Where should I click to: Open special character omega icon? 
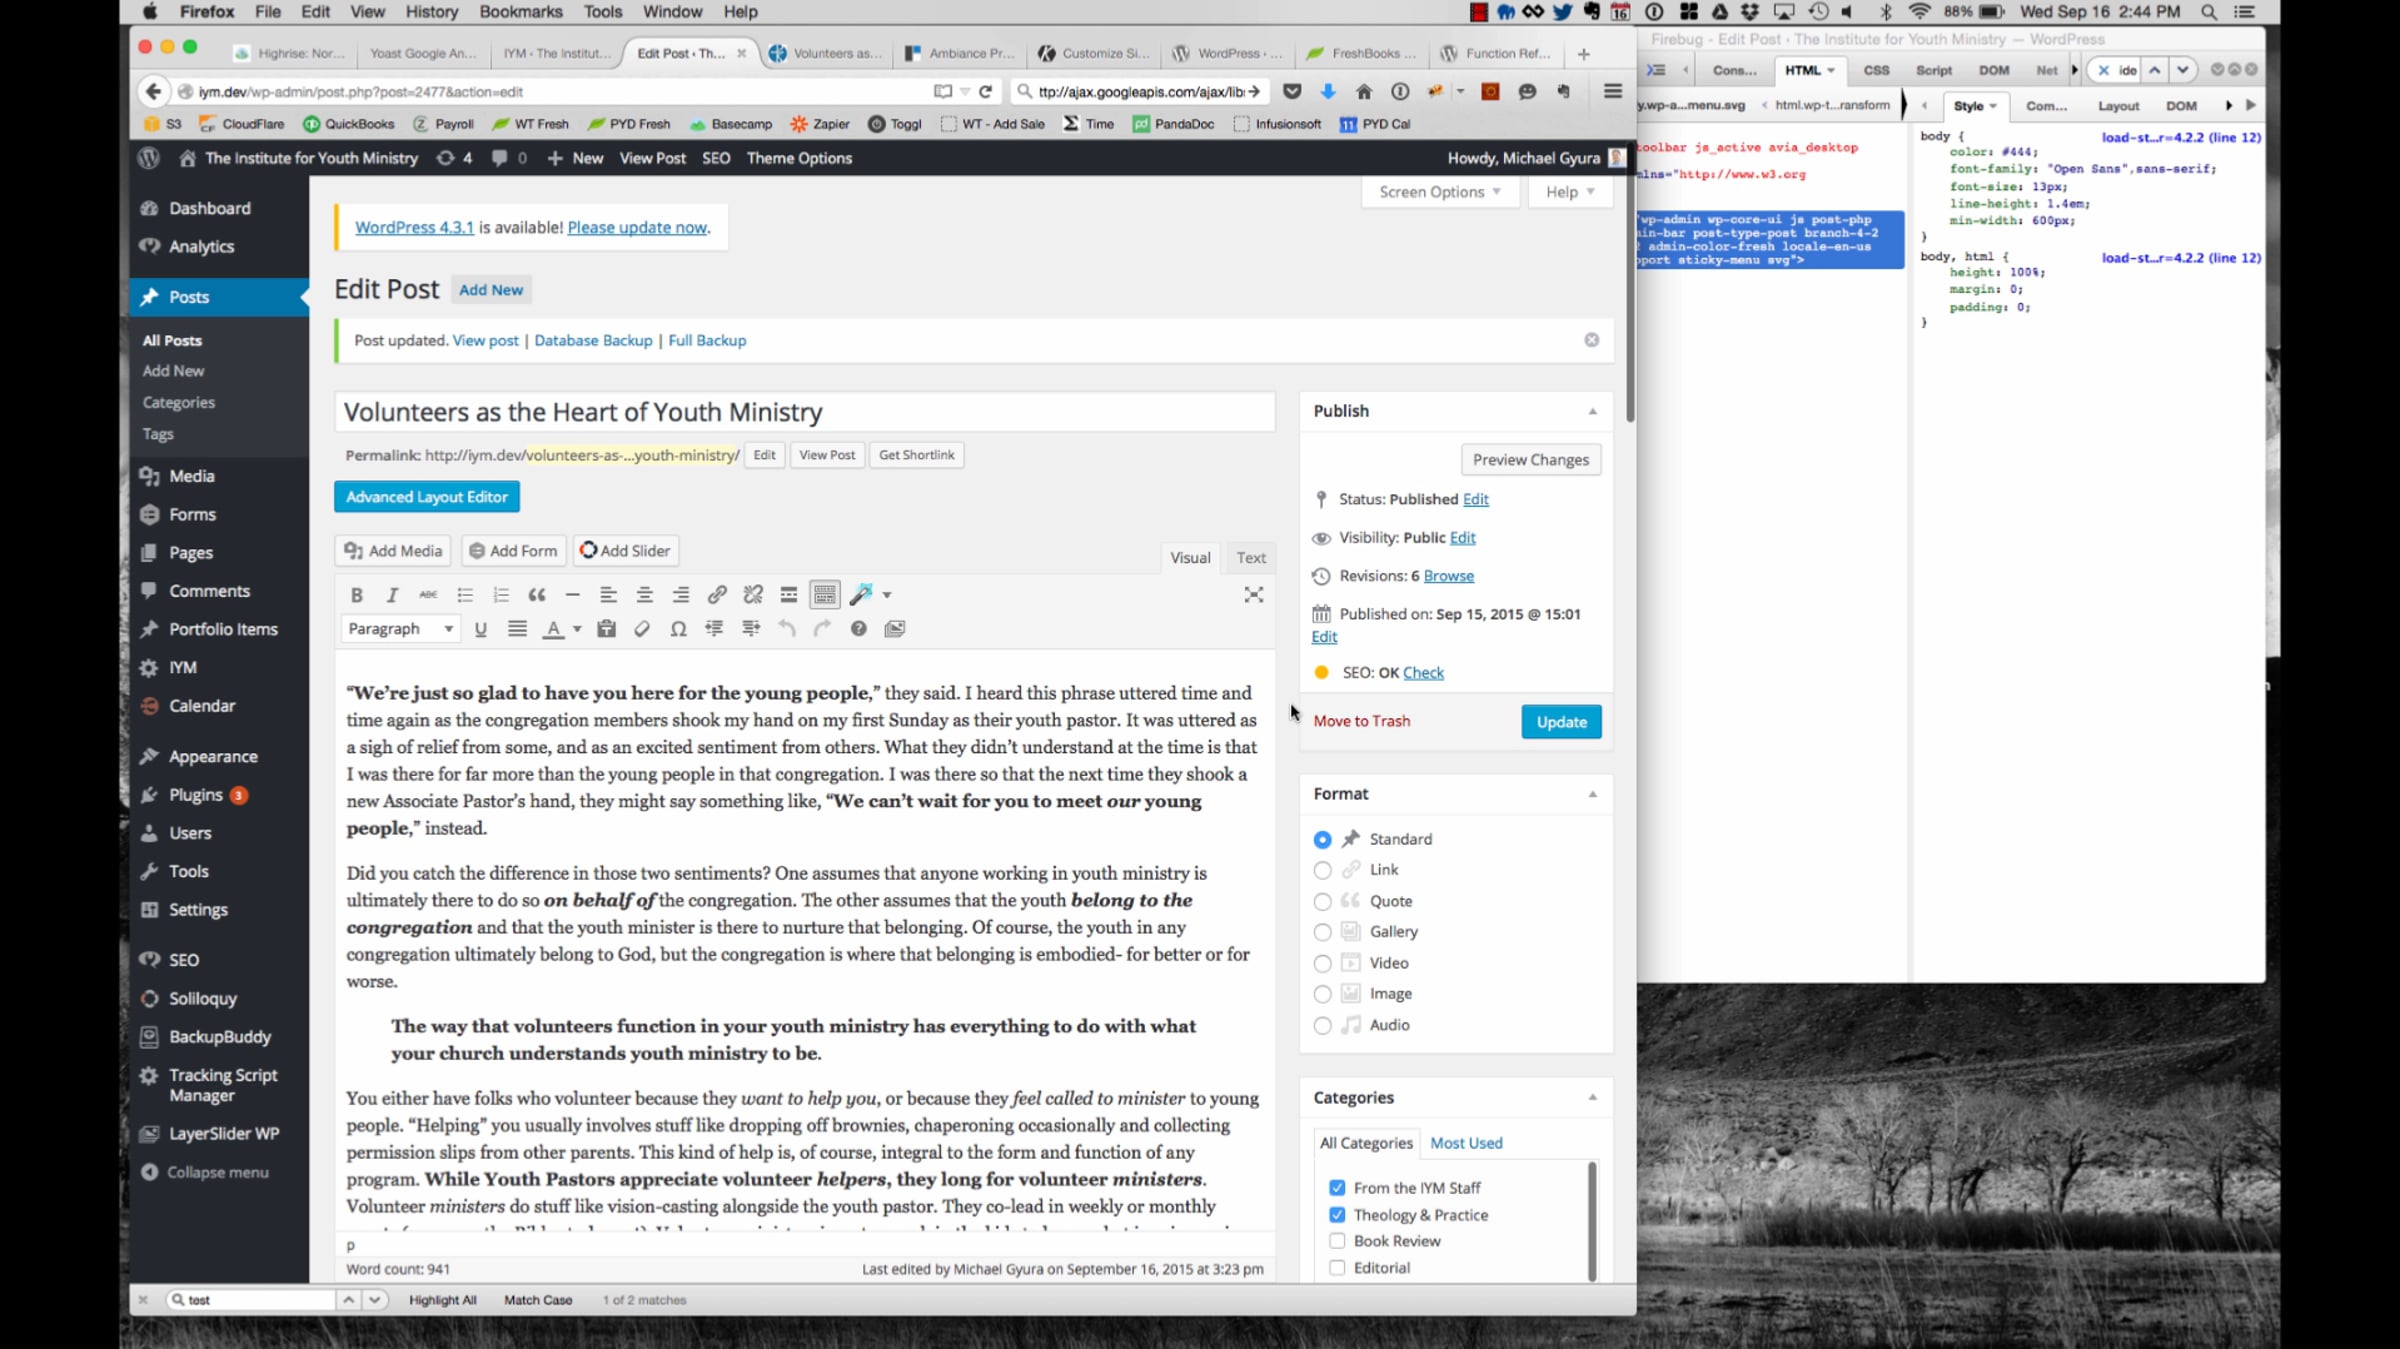click(678, 629)
